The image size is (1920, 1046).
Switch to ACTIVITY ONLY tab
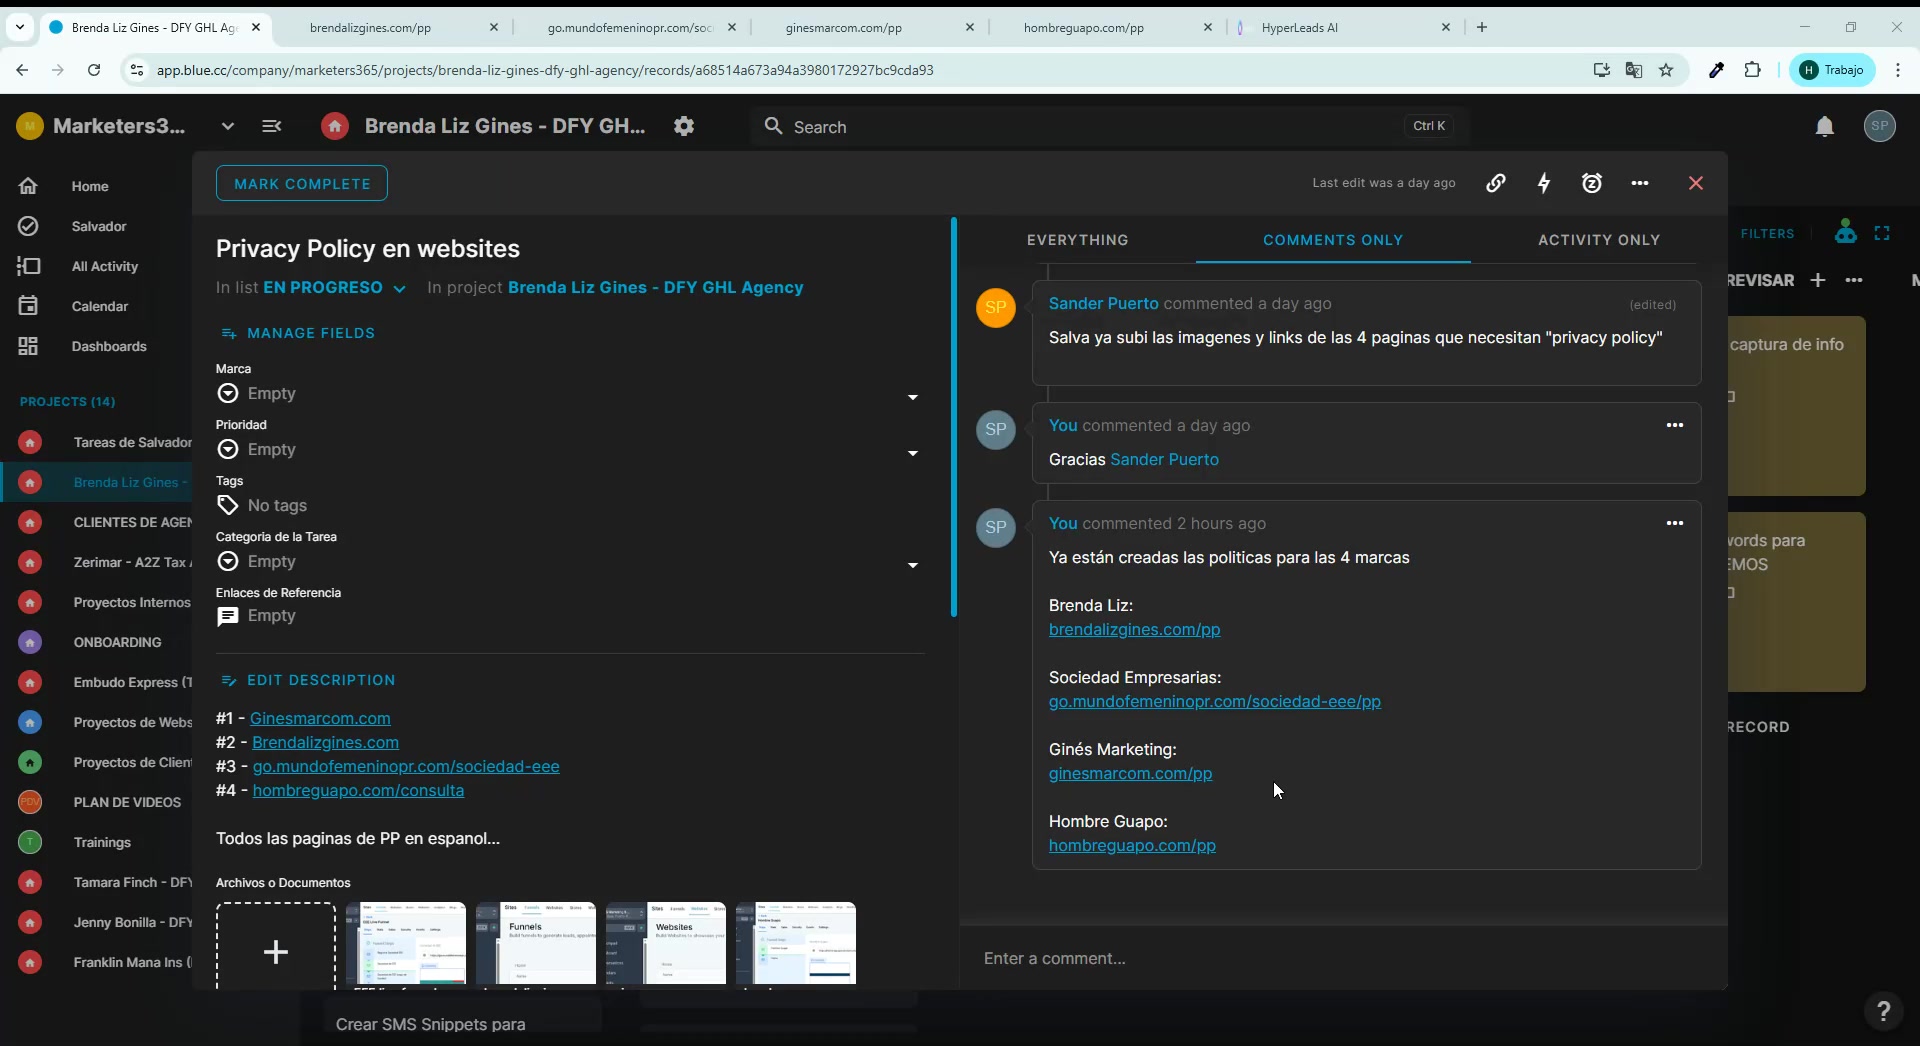pos(1599,240)
